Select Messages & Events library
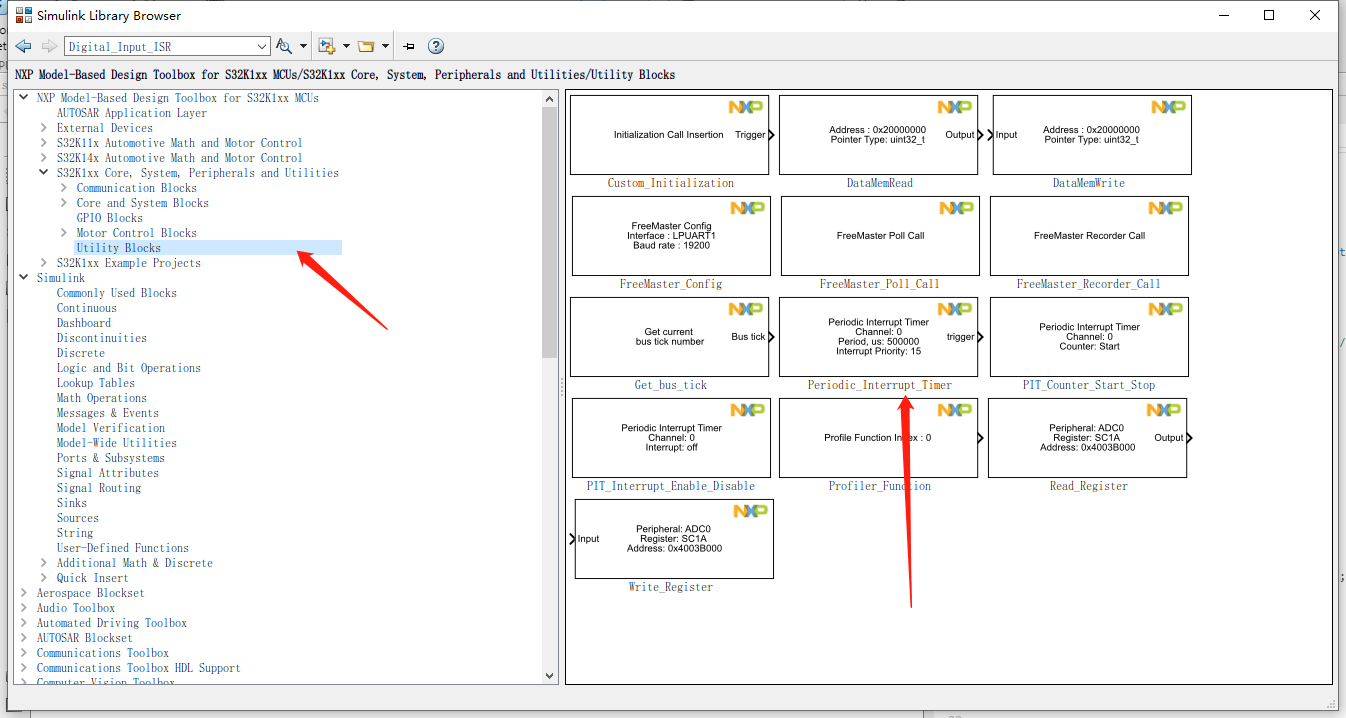Viewport: 1346px width, 718px height. pyautogui.click(x=108, y=413)
